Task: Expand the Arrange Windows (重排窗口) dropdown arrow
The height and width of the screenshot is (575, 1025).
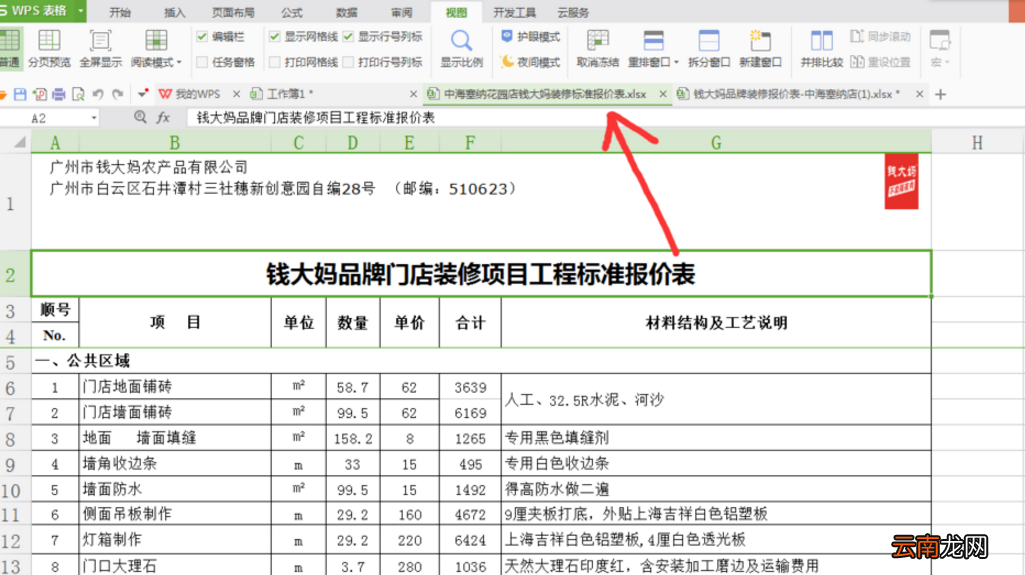Action: click(677, 63)
